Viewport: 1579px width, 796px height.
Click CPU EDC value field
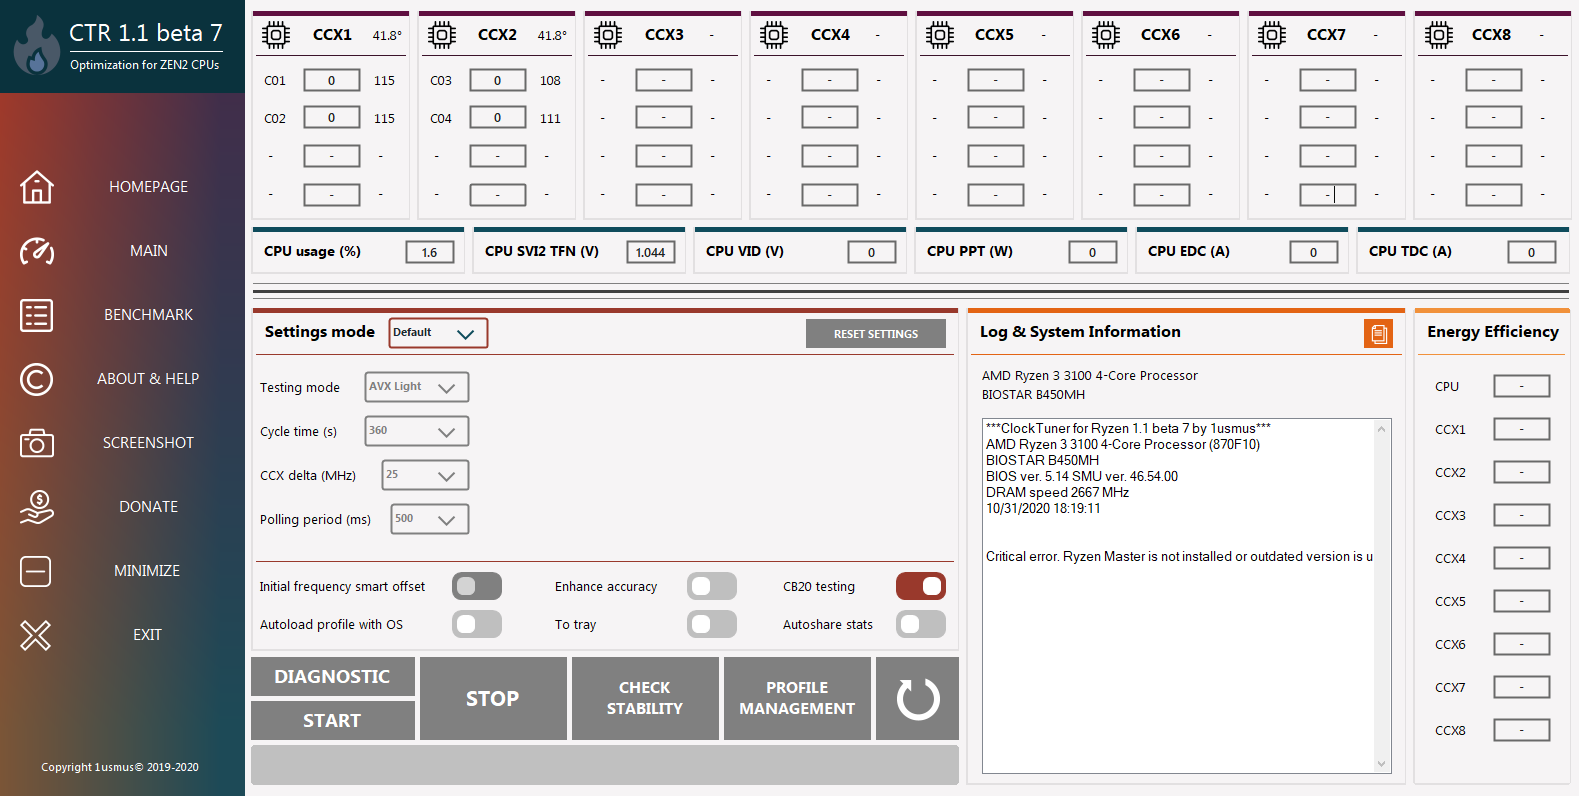coord(1314,252)
